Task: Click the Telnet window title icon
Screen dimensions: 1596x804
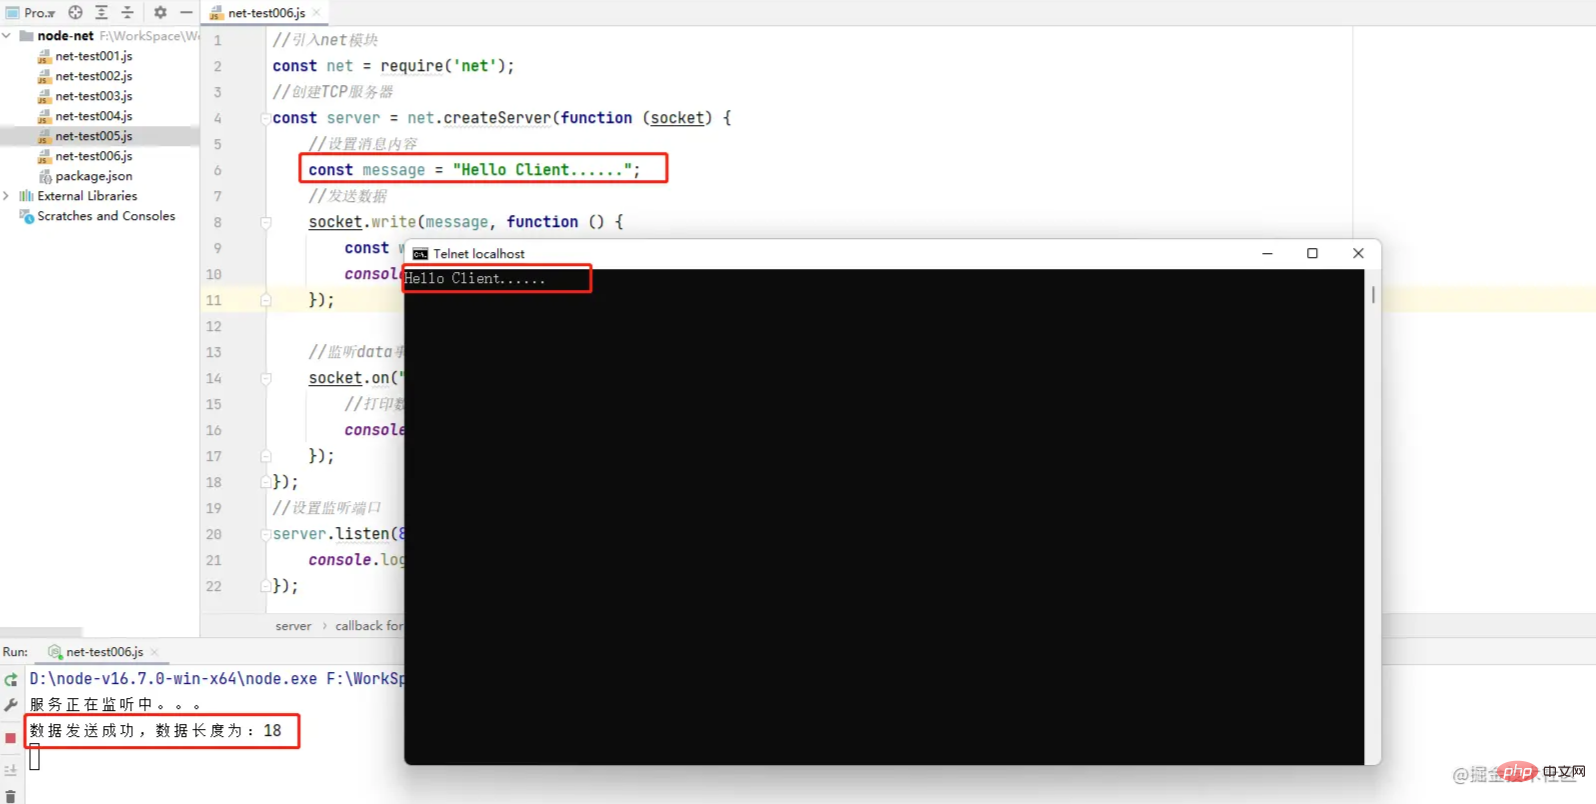Action: [x=420, y=254]
